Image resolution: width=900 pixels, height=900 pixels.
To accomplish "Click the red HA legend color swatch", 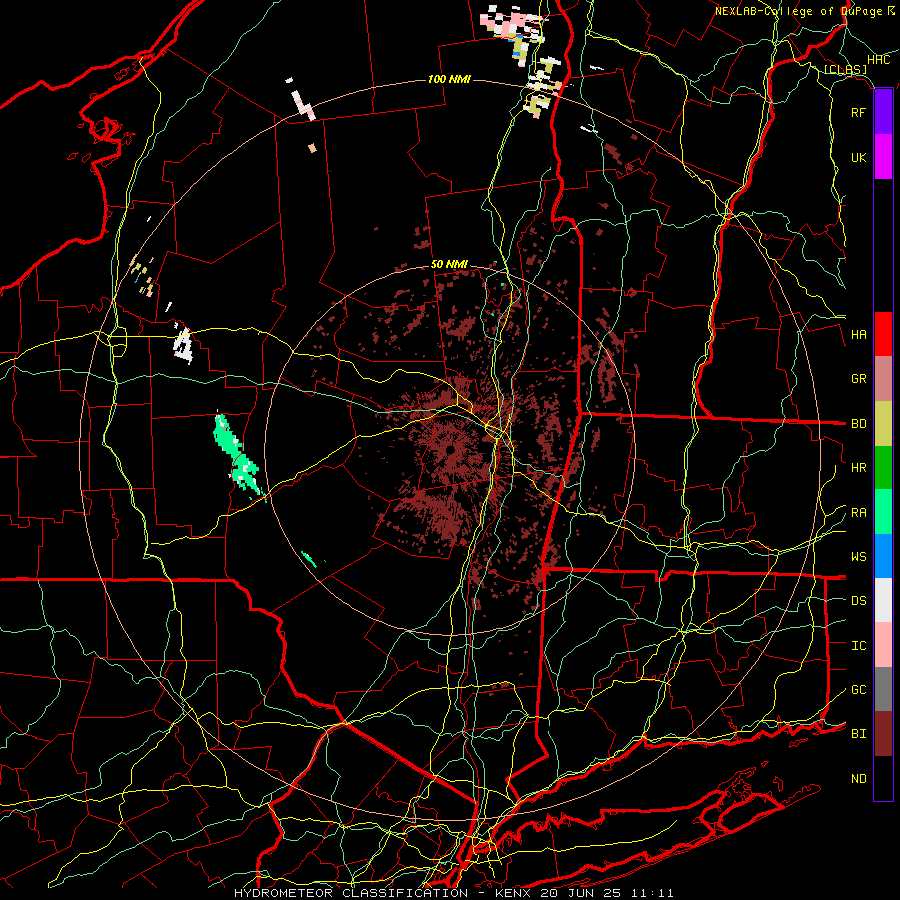I will tap(883, 334).
